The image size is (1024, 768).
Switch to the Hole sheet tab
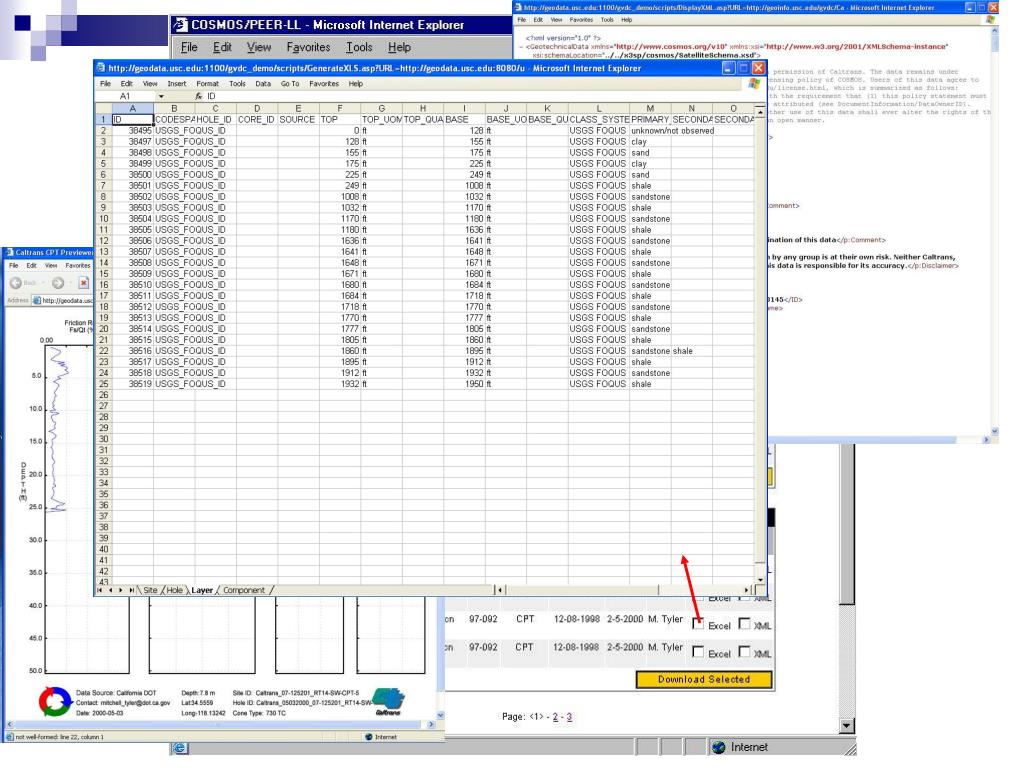[174, 590]
